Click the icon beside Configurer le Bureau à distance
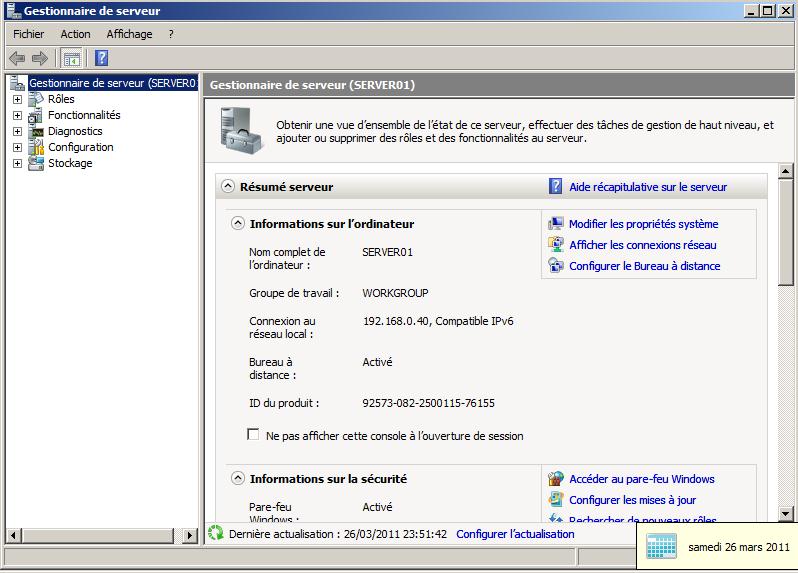 [x=556, y=266]
